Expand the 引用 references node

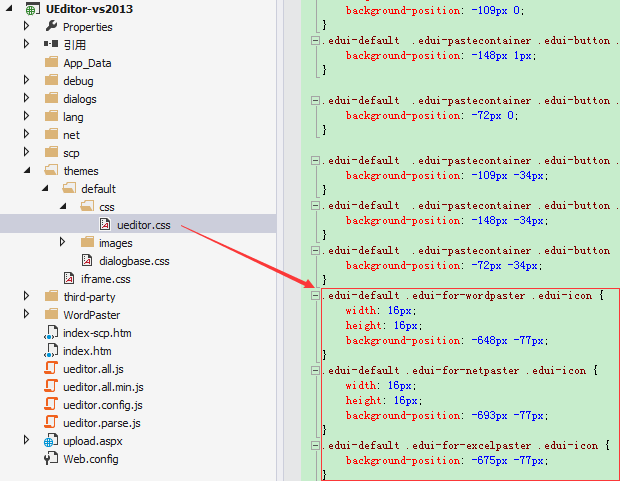[x=26, y=44]
